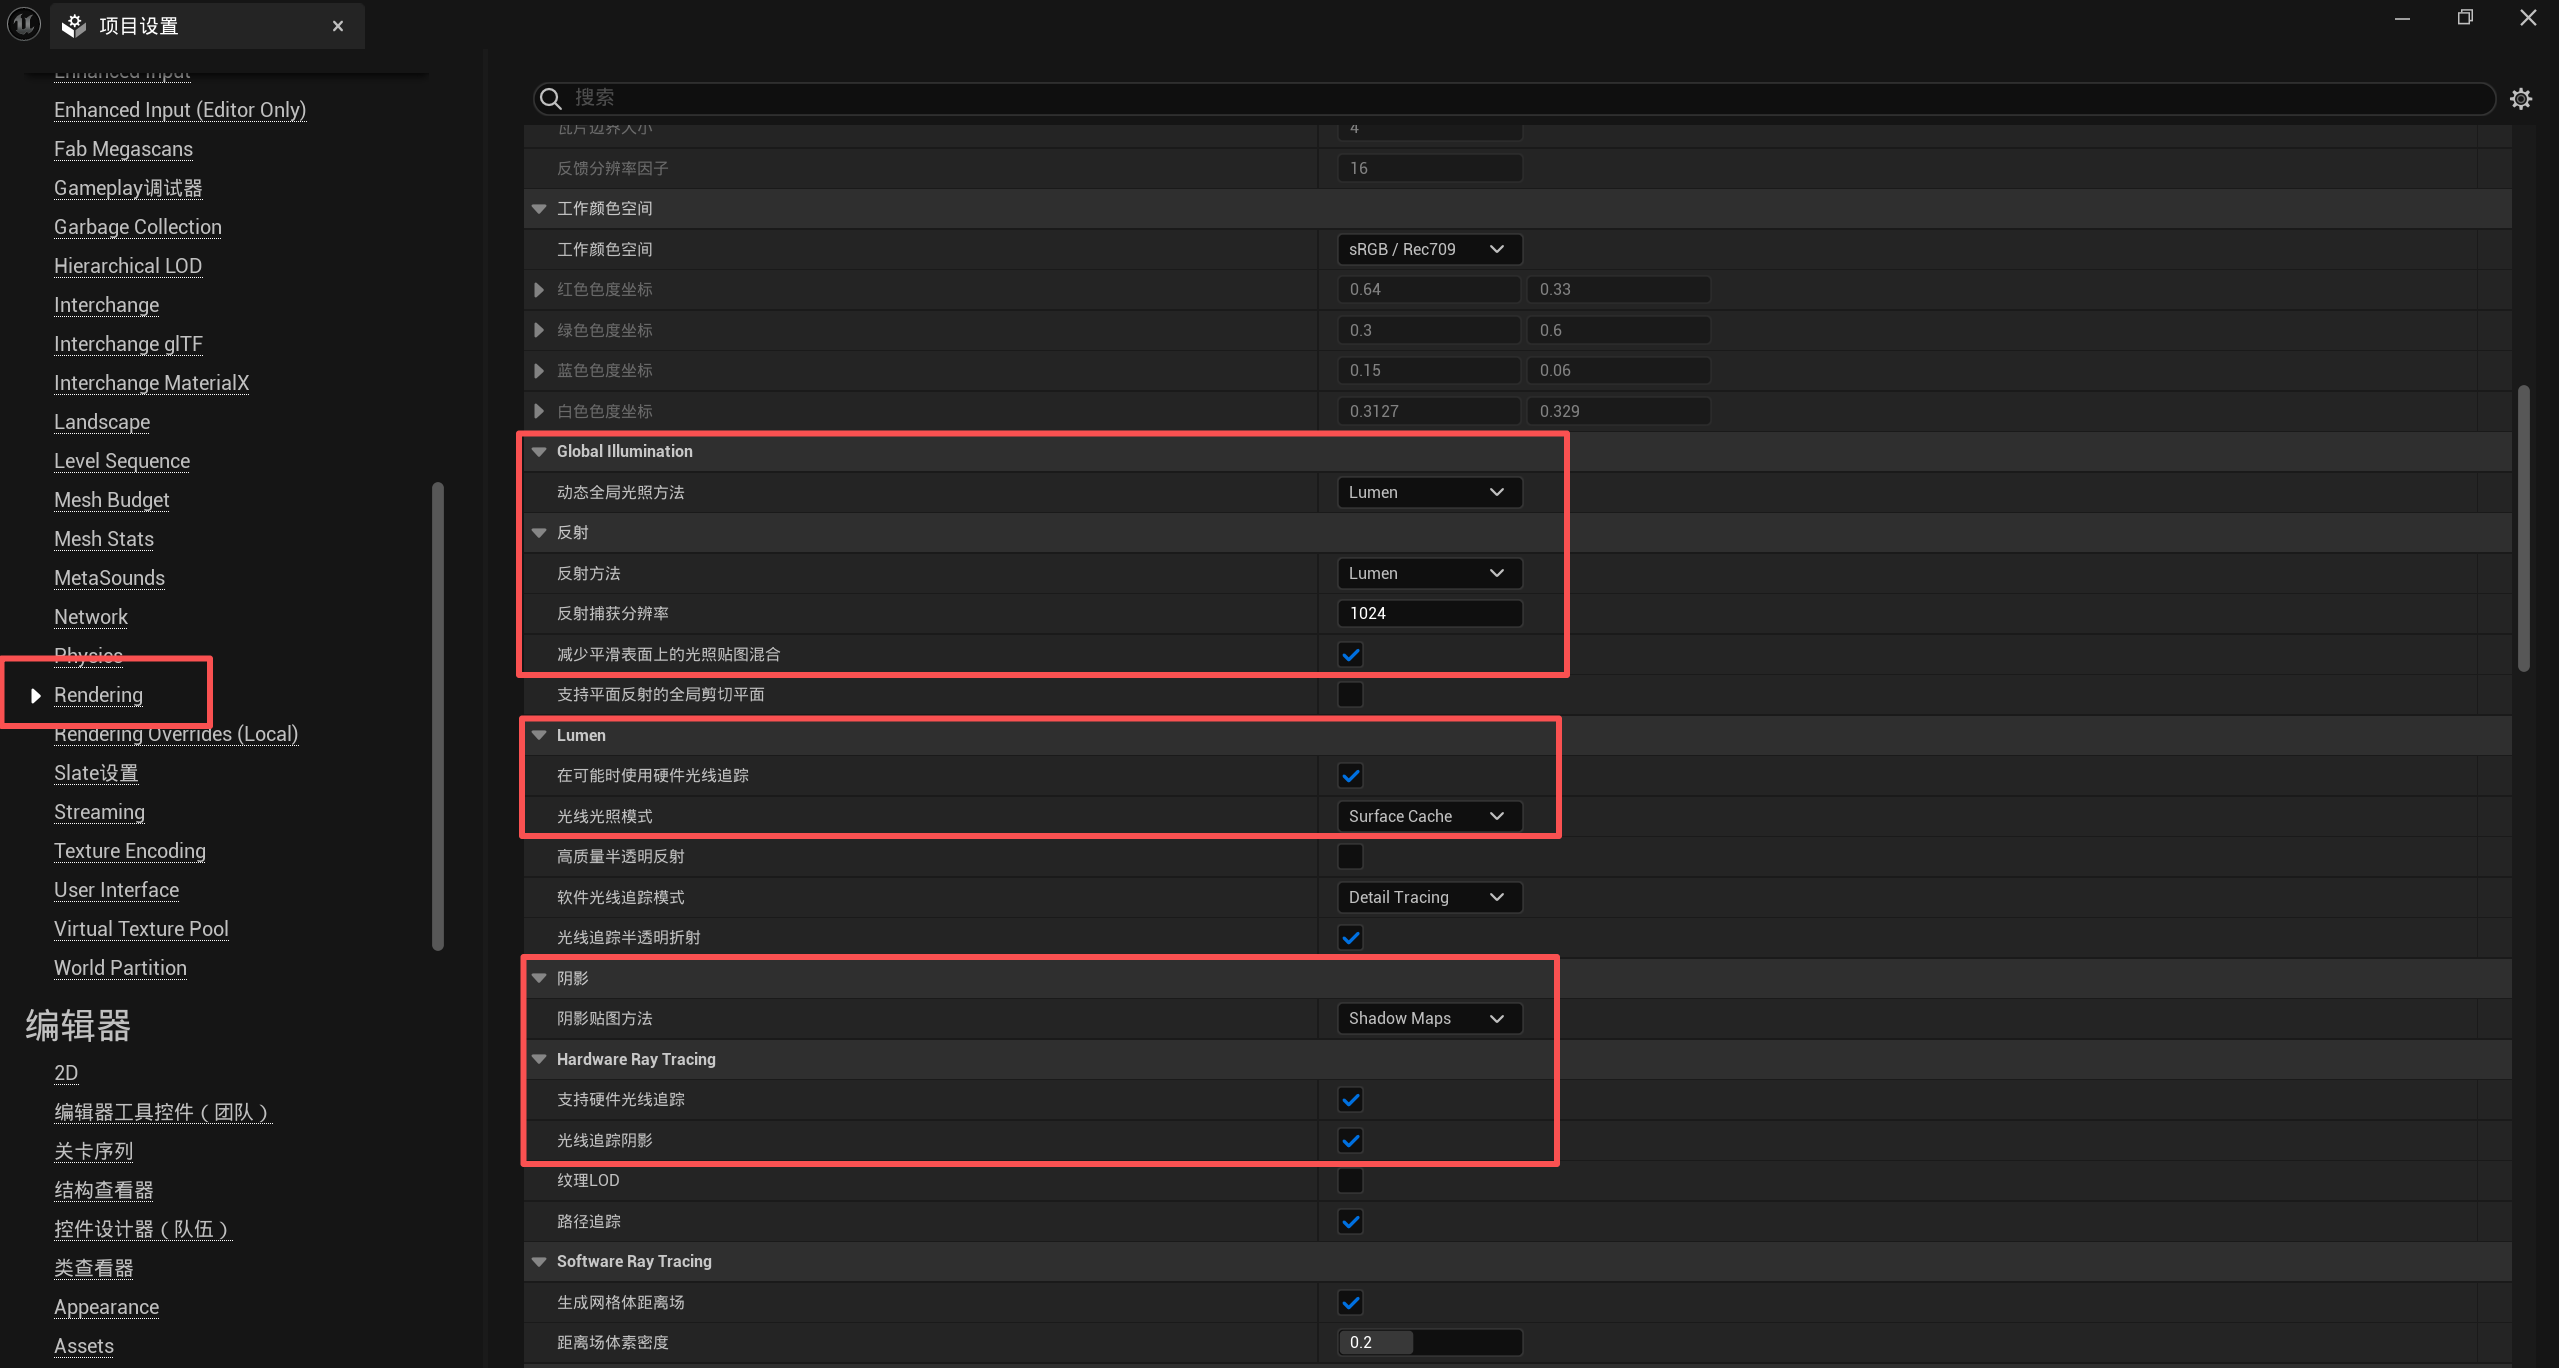Open Interchange MaterialX settings
Image resolution: width=2559 pixels, height=1368 pixels.
(x=151, y=383)
